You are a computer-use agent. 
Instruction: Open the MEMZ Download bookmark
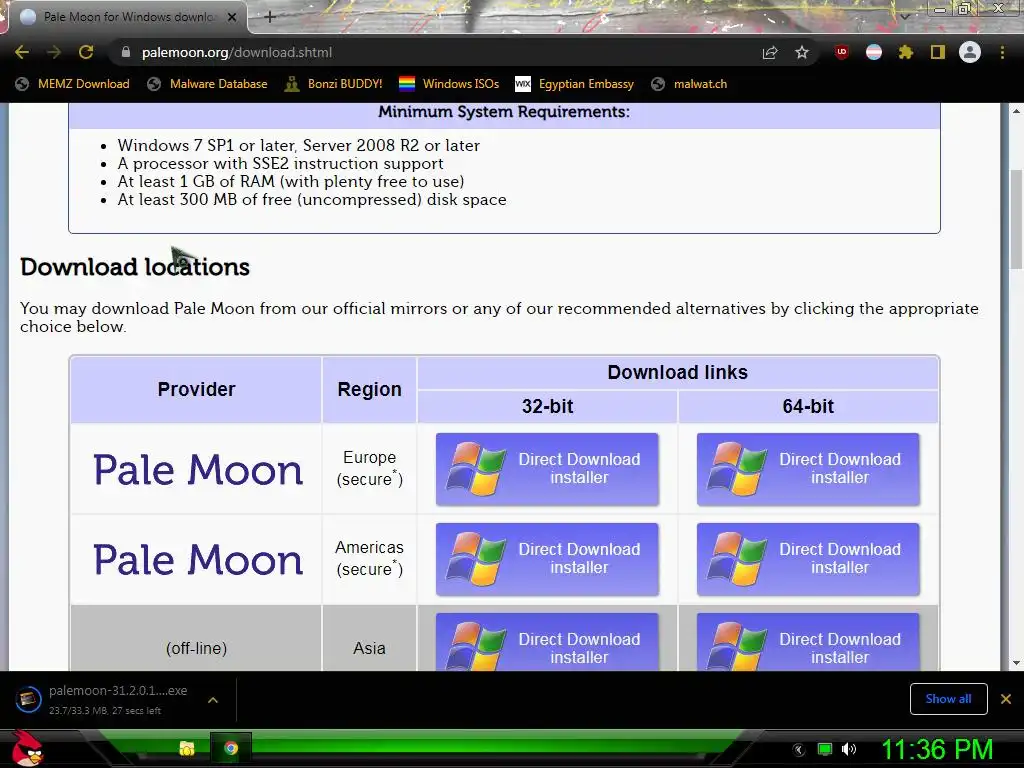click(72, 84)
